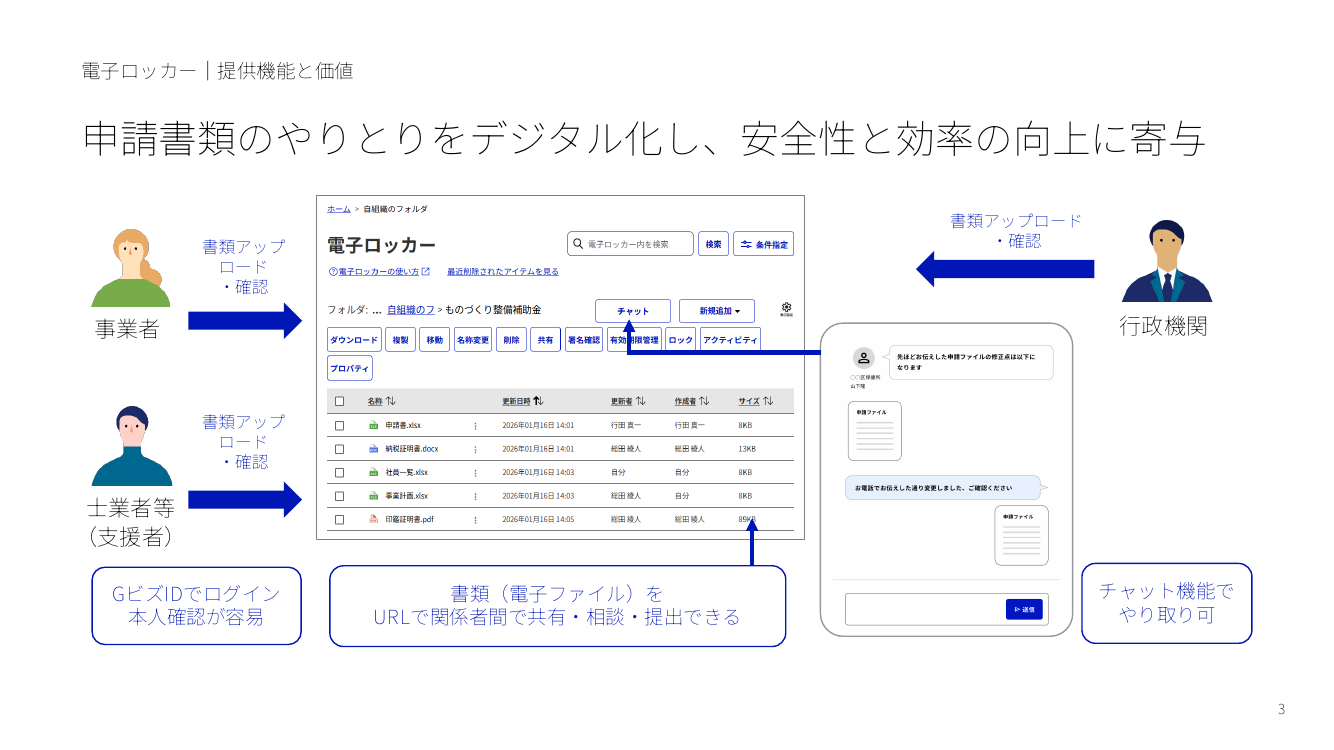Click the xlsx file icon for 社員一覧.xlsx
This screenshot has height=750, width=1334.
(x=374, y=472)
